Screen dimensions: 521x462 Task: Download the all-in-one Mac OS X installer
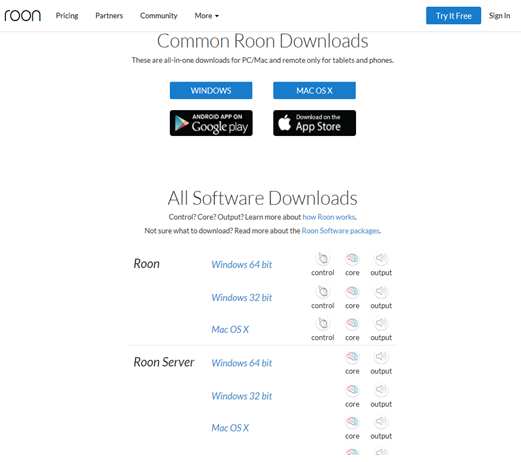coord(314,90)
